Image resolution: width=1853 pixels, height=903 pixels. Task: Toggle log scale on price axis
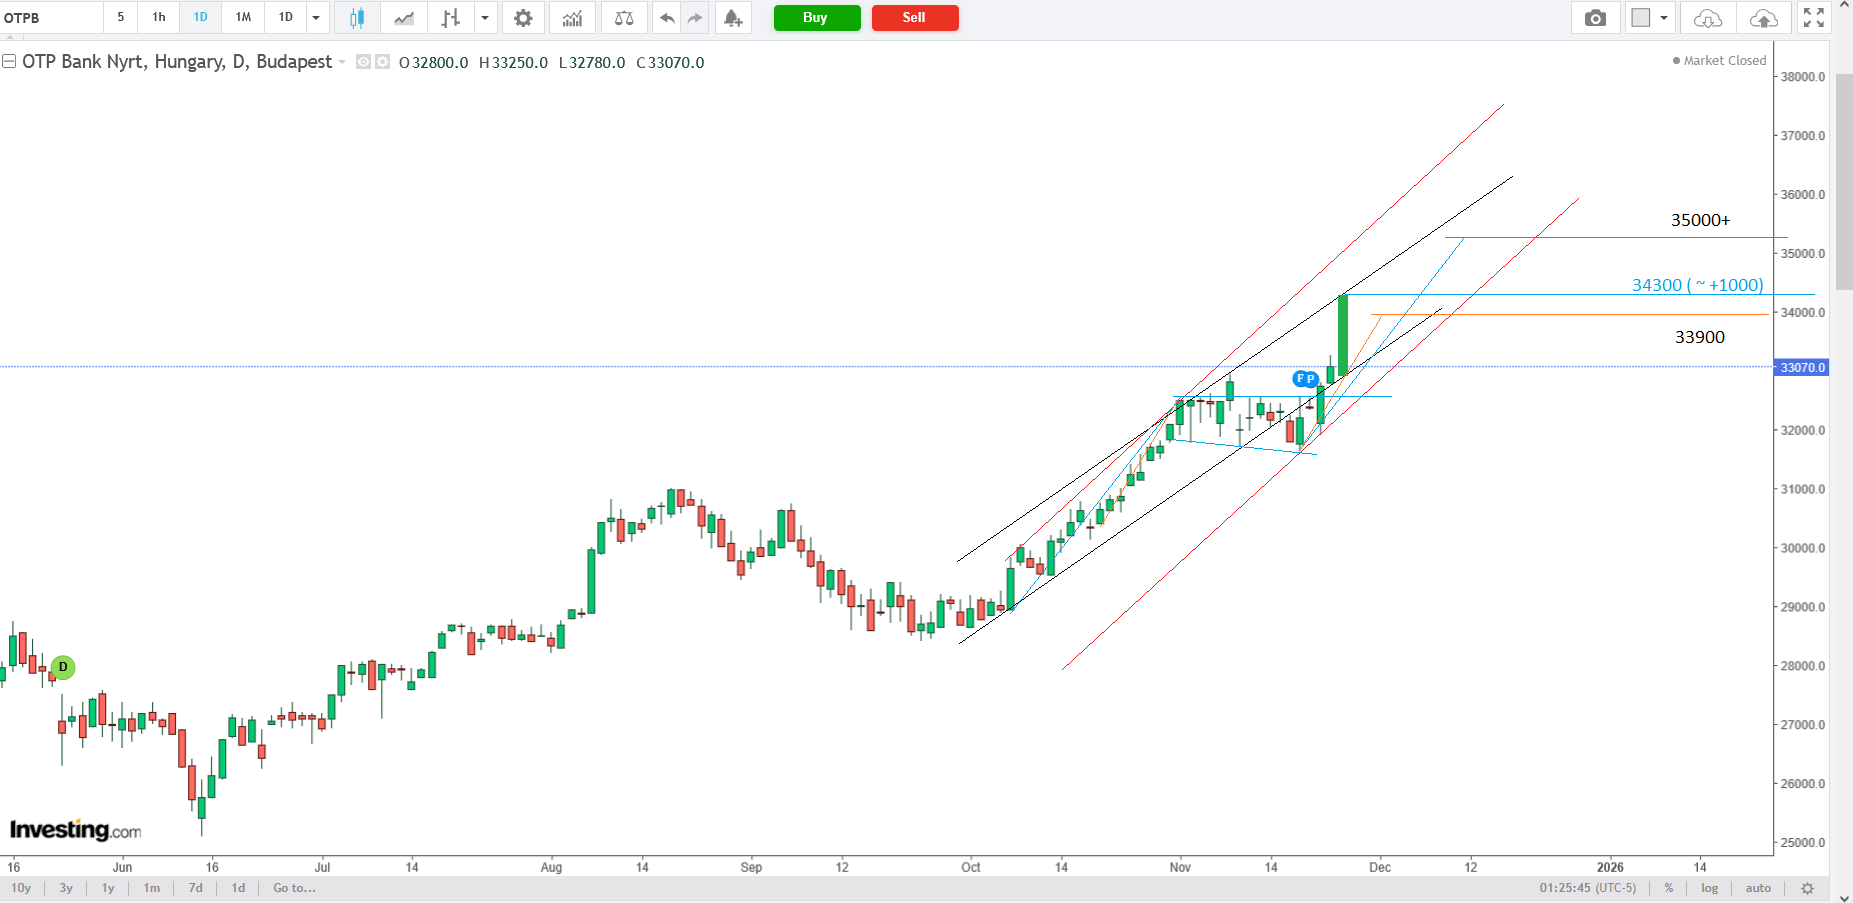pos(1709,888)
